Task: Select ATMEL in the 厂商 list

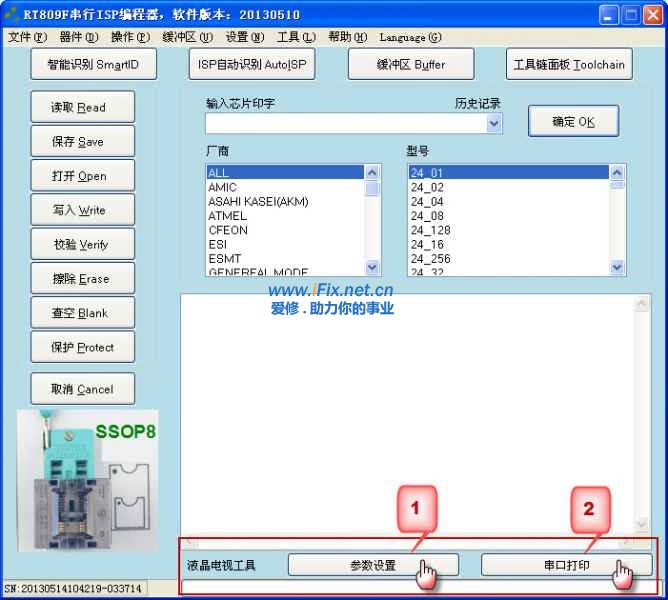Action: [285, 216]
